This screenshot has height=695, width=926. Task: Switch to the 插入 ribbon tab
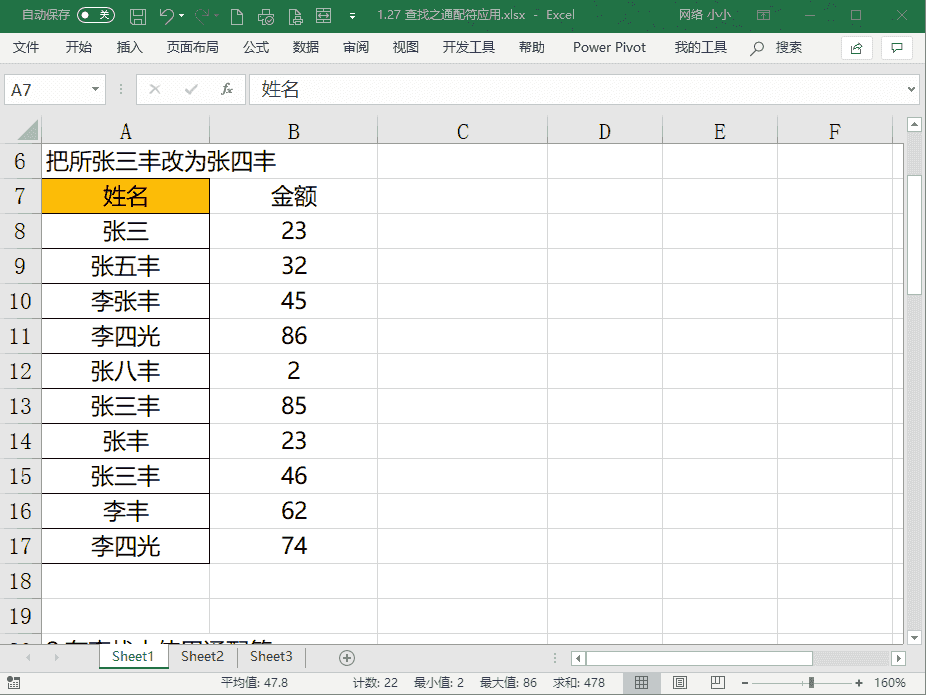point(129,47)
